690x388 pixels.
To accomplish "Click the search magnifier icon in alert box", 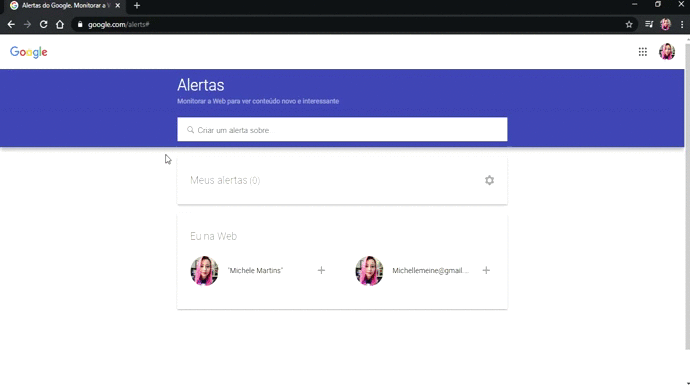I will point(190,130).
